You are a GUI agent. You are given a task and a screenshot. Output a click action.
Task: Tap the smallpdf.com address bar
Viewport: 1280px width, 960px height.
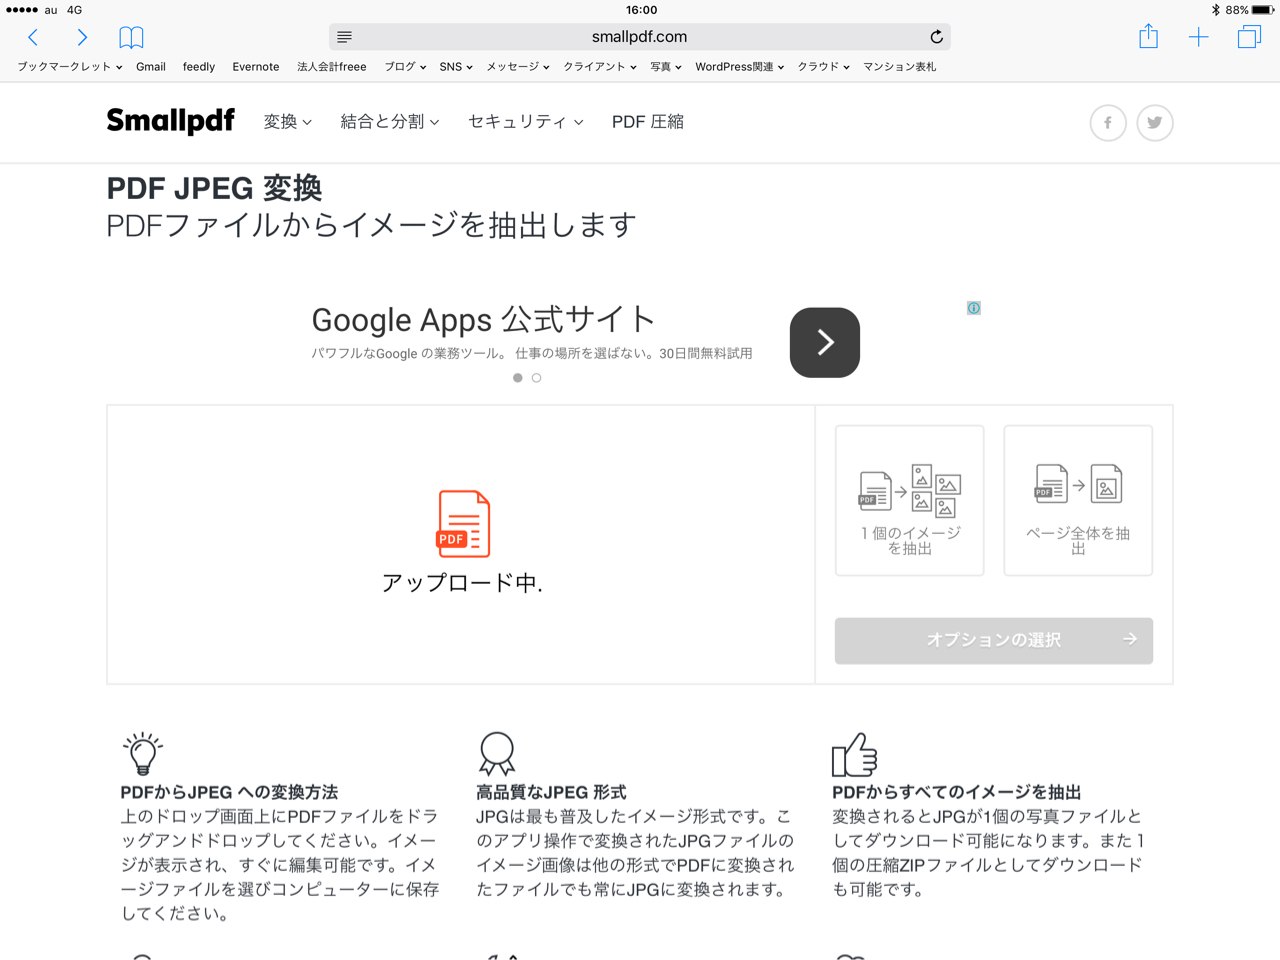click(640, 37)
